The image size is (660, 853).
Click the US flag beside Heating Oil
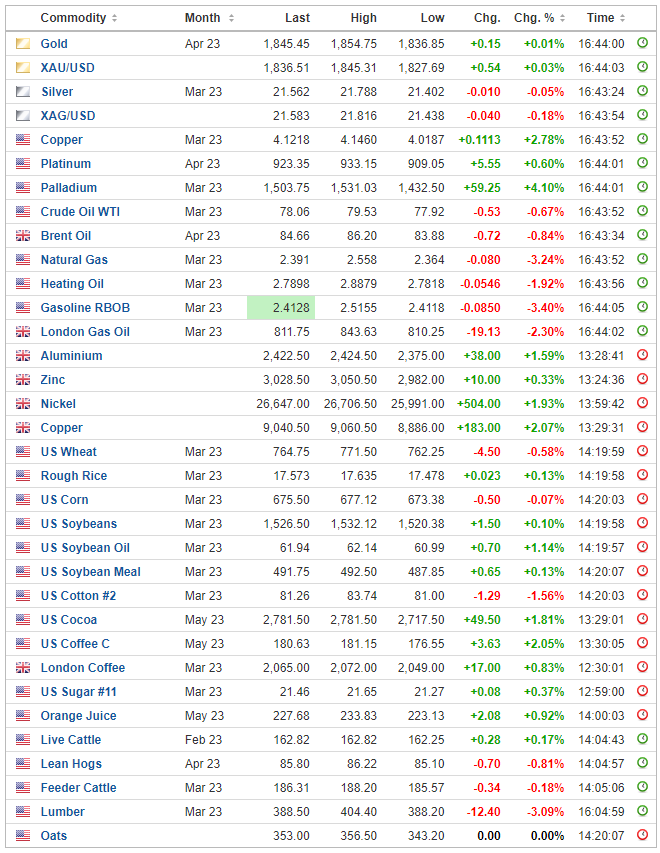point(23,283)
